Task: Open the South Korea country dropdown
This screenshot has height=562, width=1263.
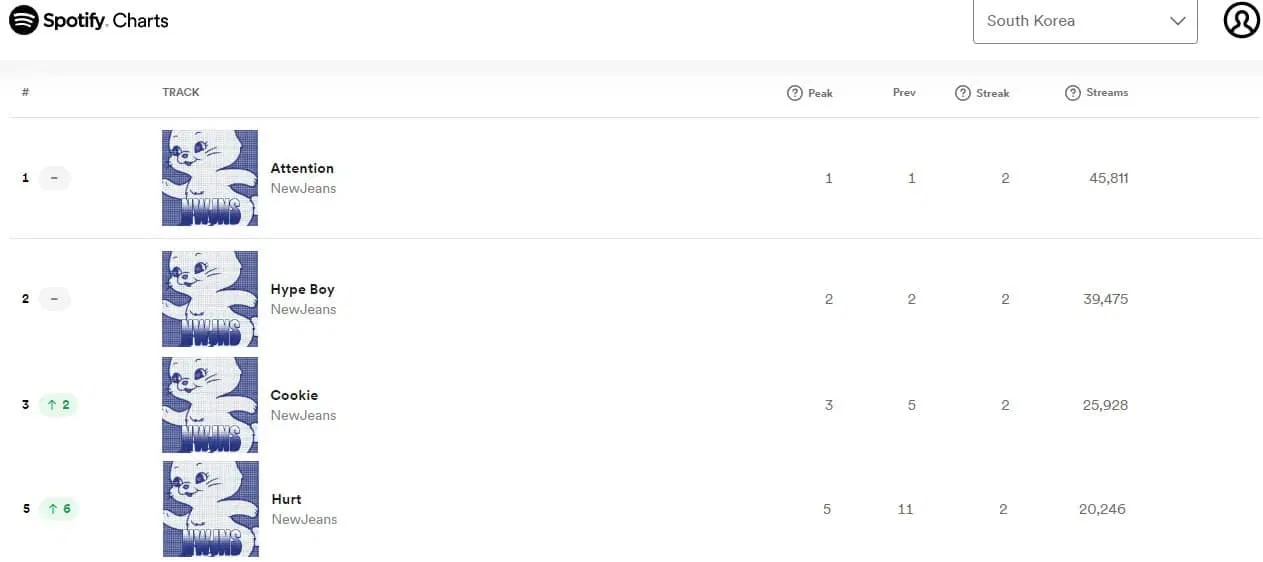Action: tap(1085, 21)
